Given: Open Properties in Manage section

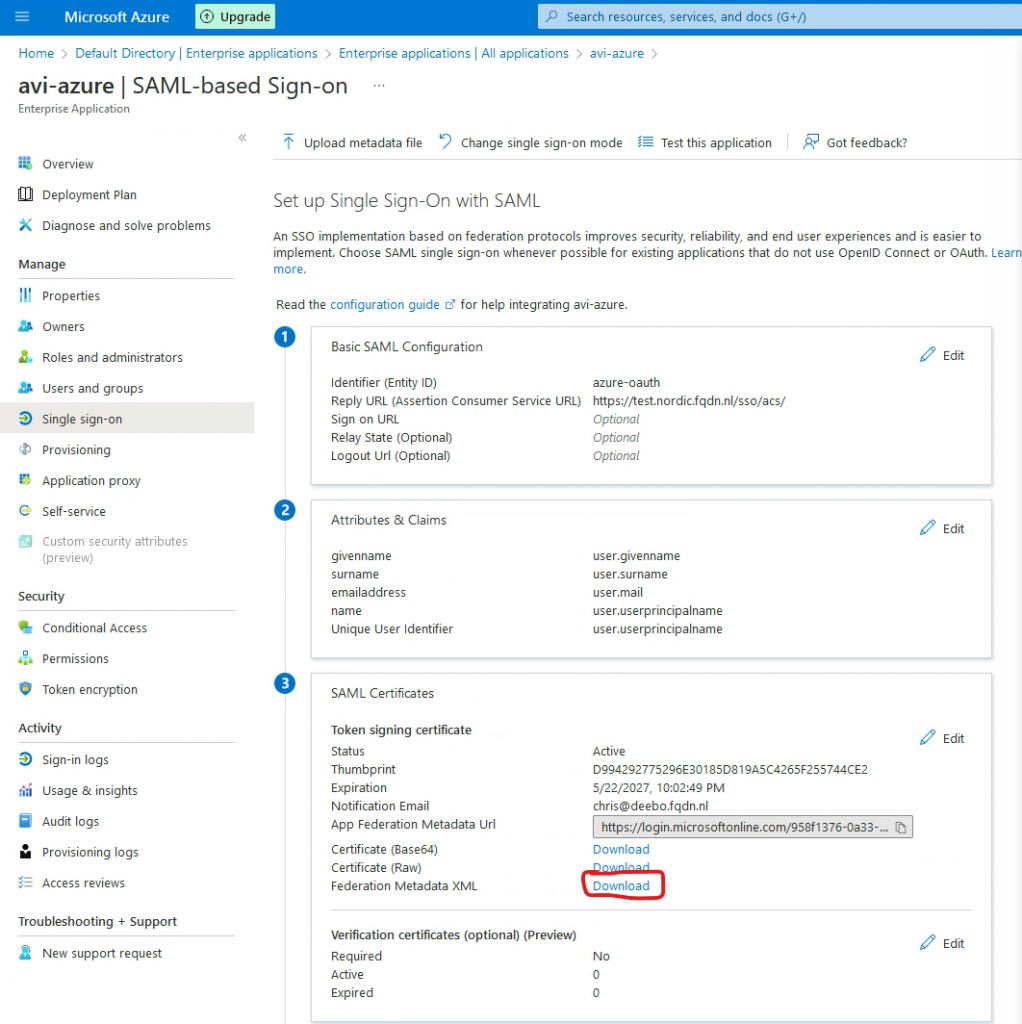Looking at the screenshot, I should 71,296.
